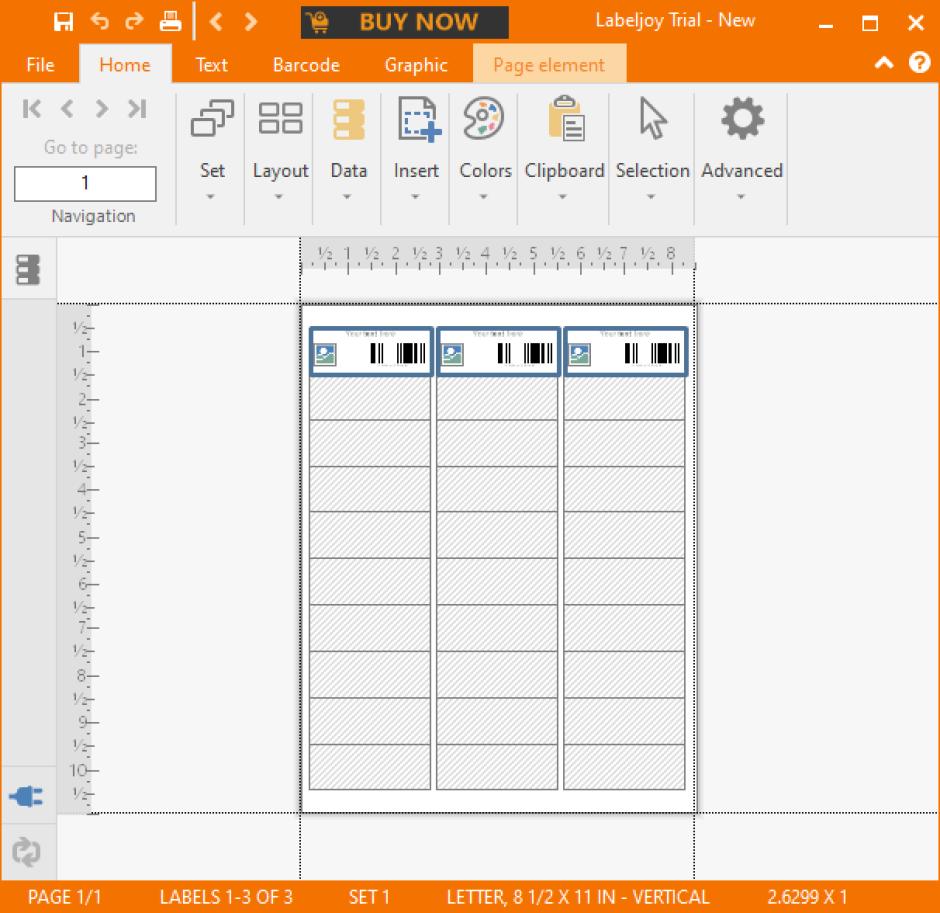Click the Insert element icon

(419, 119)
